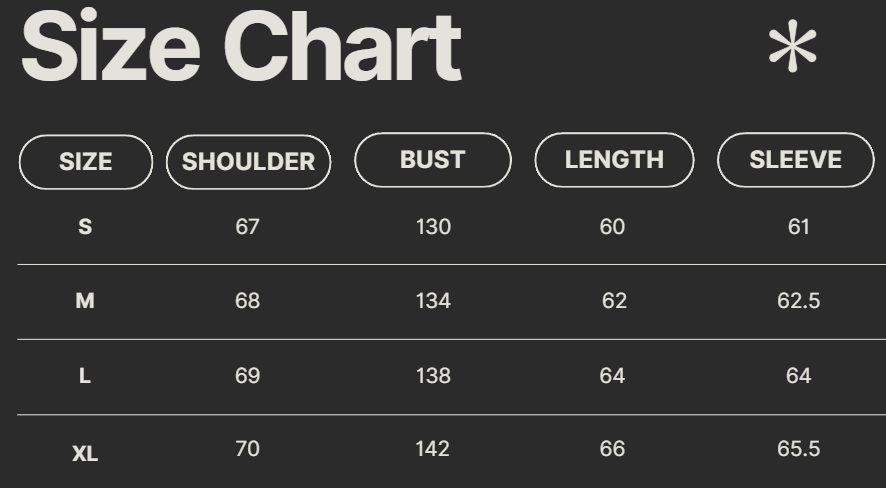Choose the XL size row label

pos(85,453)
